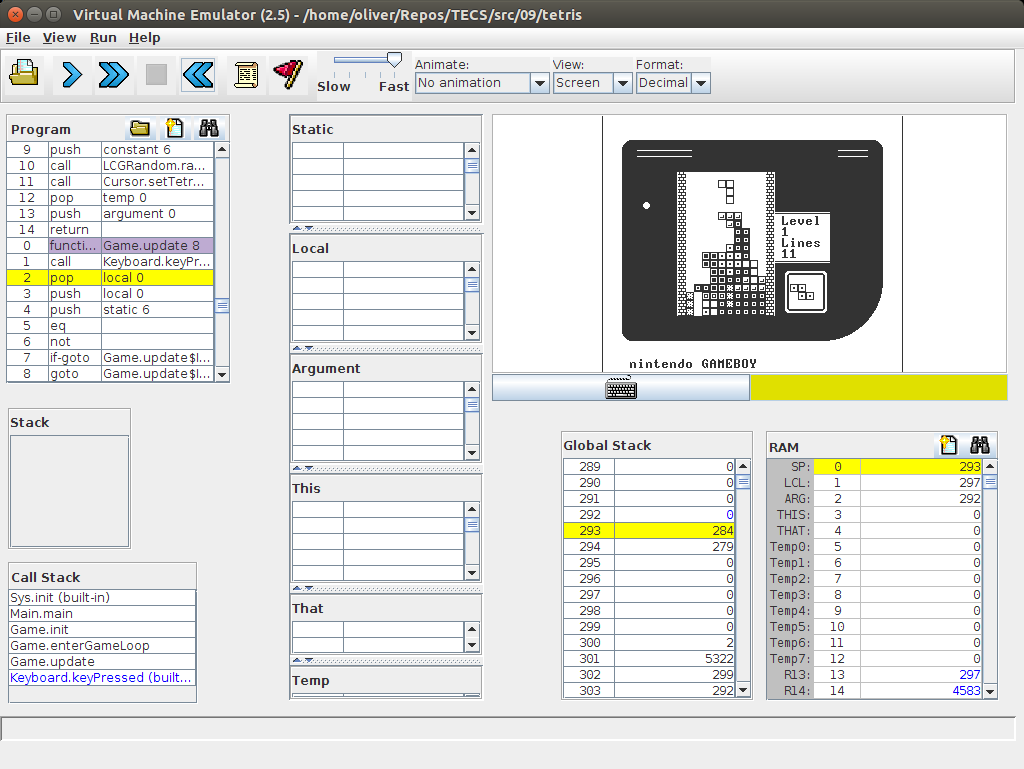Select 'push constant 6' program row
The width and height of the screenshot is (1024, 769).
coord(110,149)
